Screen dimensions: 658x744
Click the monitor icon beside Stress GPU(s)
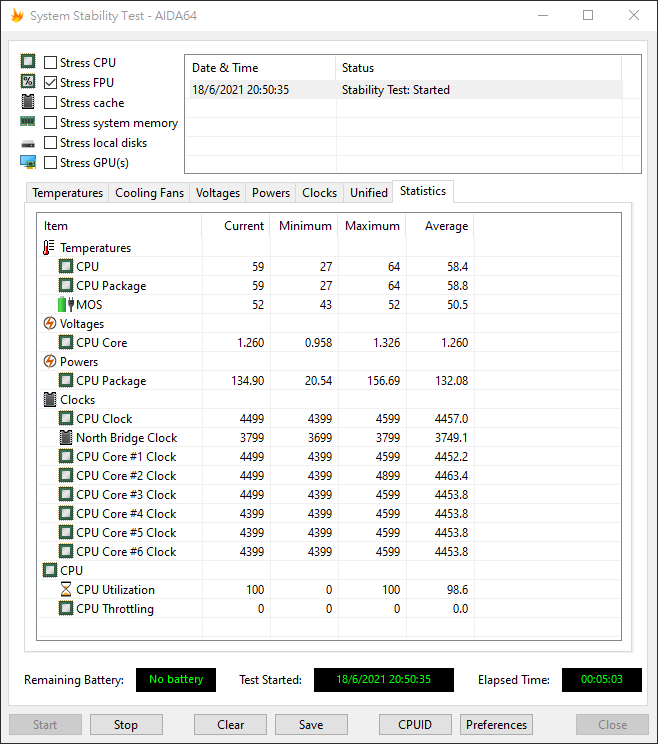(x=28, y=162)
